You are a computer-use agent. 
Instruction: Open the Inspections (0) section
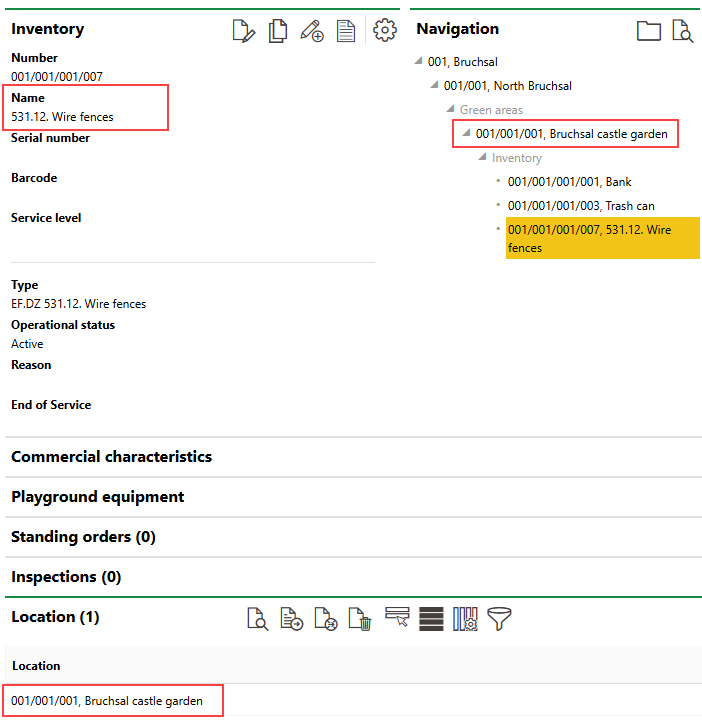(x=65, y=577)
